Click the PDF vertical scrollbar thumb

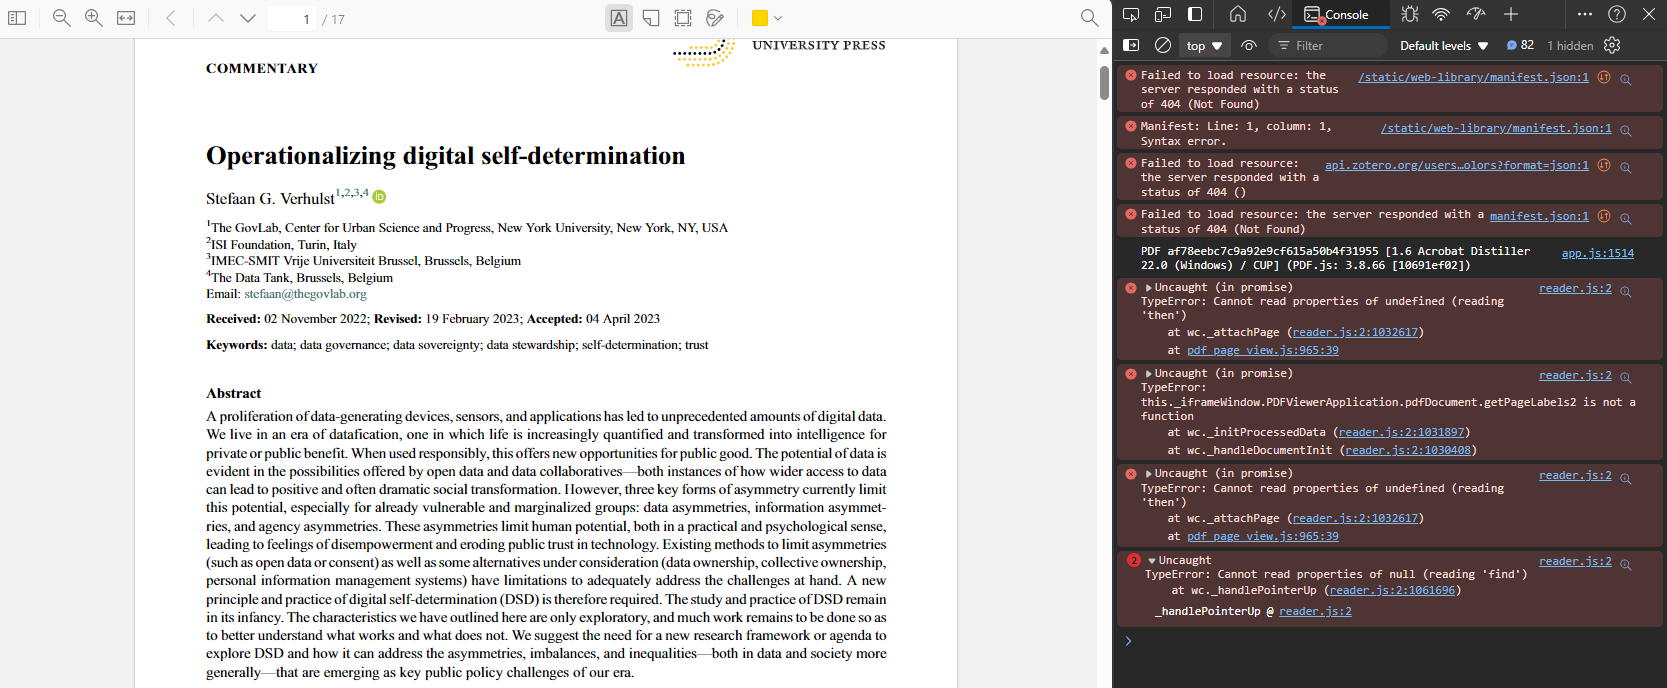[1104, 82]
